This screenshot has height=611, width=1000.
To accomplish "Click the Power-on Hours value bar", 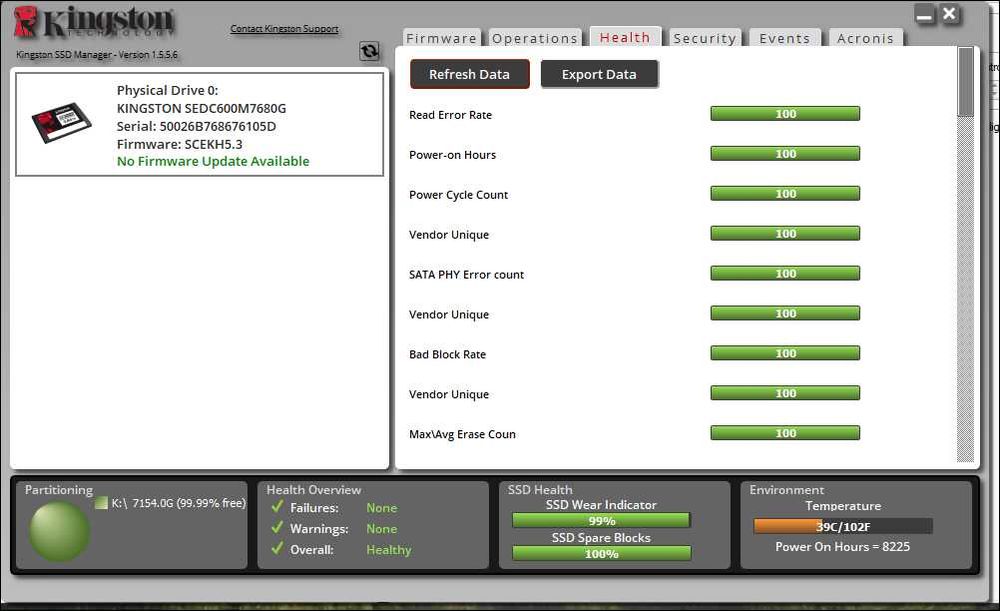I will (785, 154).
